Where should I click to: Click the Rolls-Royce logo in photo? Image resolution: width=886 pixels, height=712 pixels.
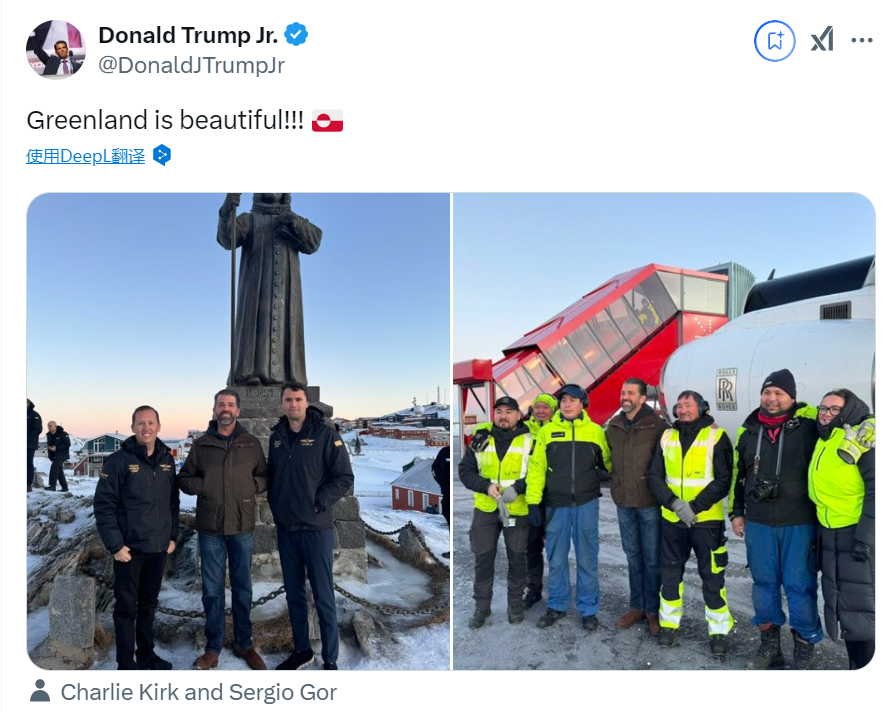click(726, 390)
